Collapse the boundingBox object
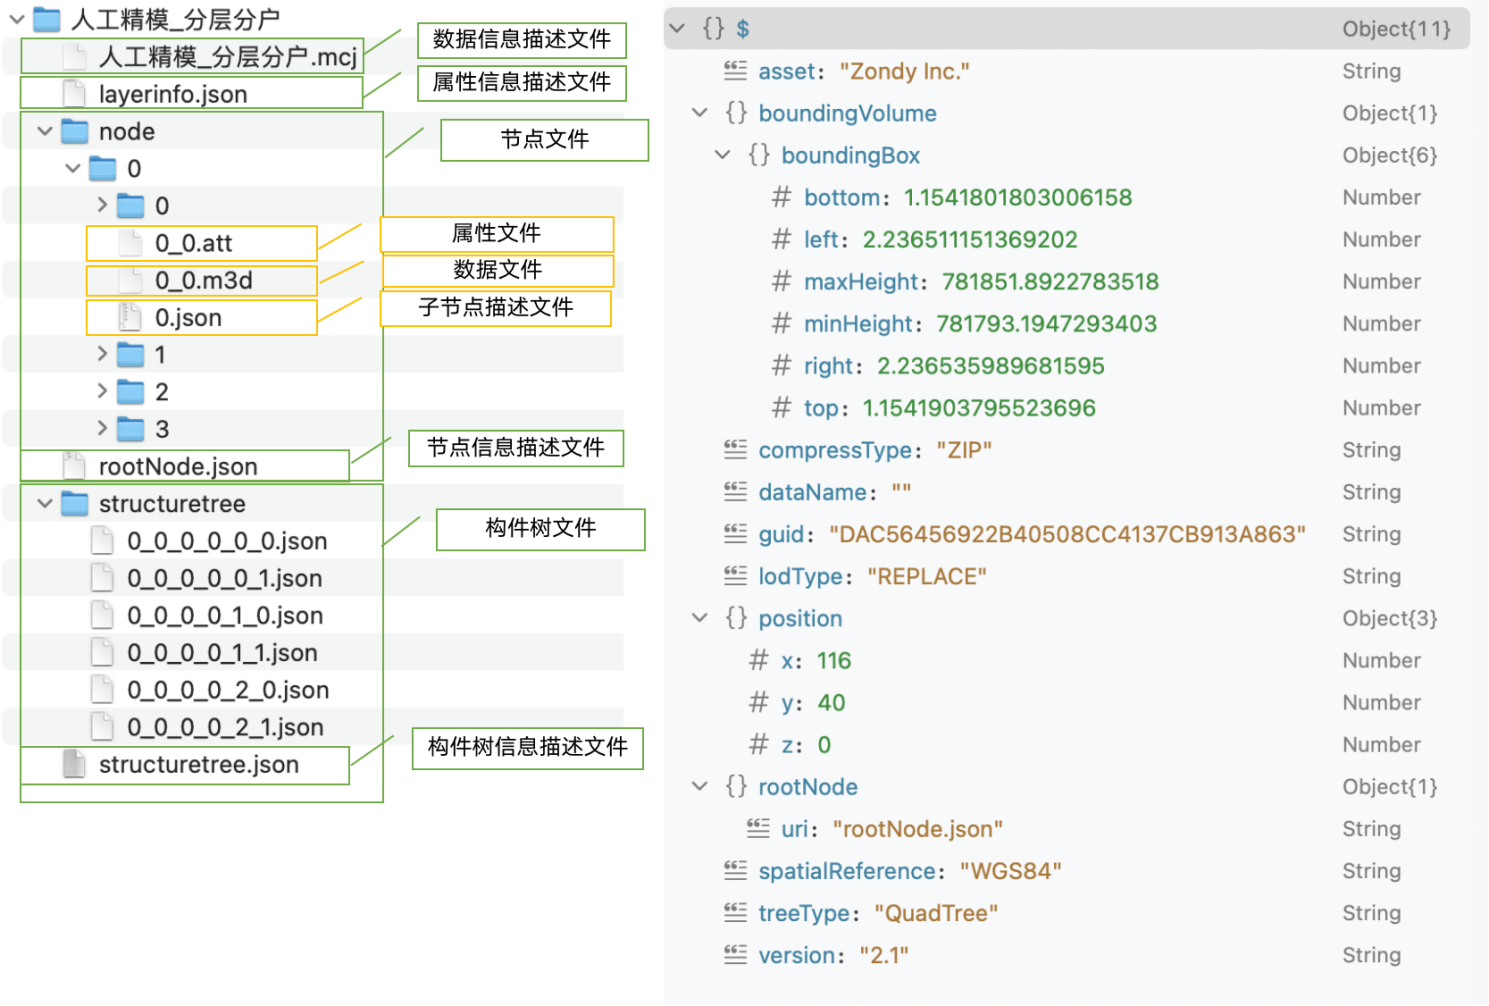1489x1006 pixels. tap(722, 155)
